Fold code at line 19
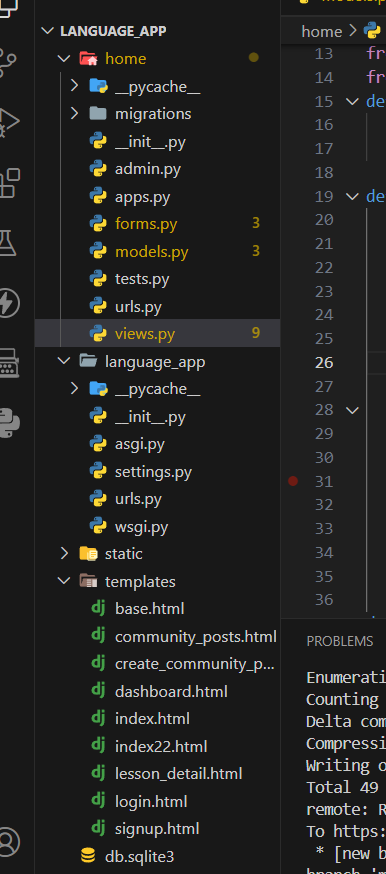 (x=353, y=196)
